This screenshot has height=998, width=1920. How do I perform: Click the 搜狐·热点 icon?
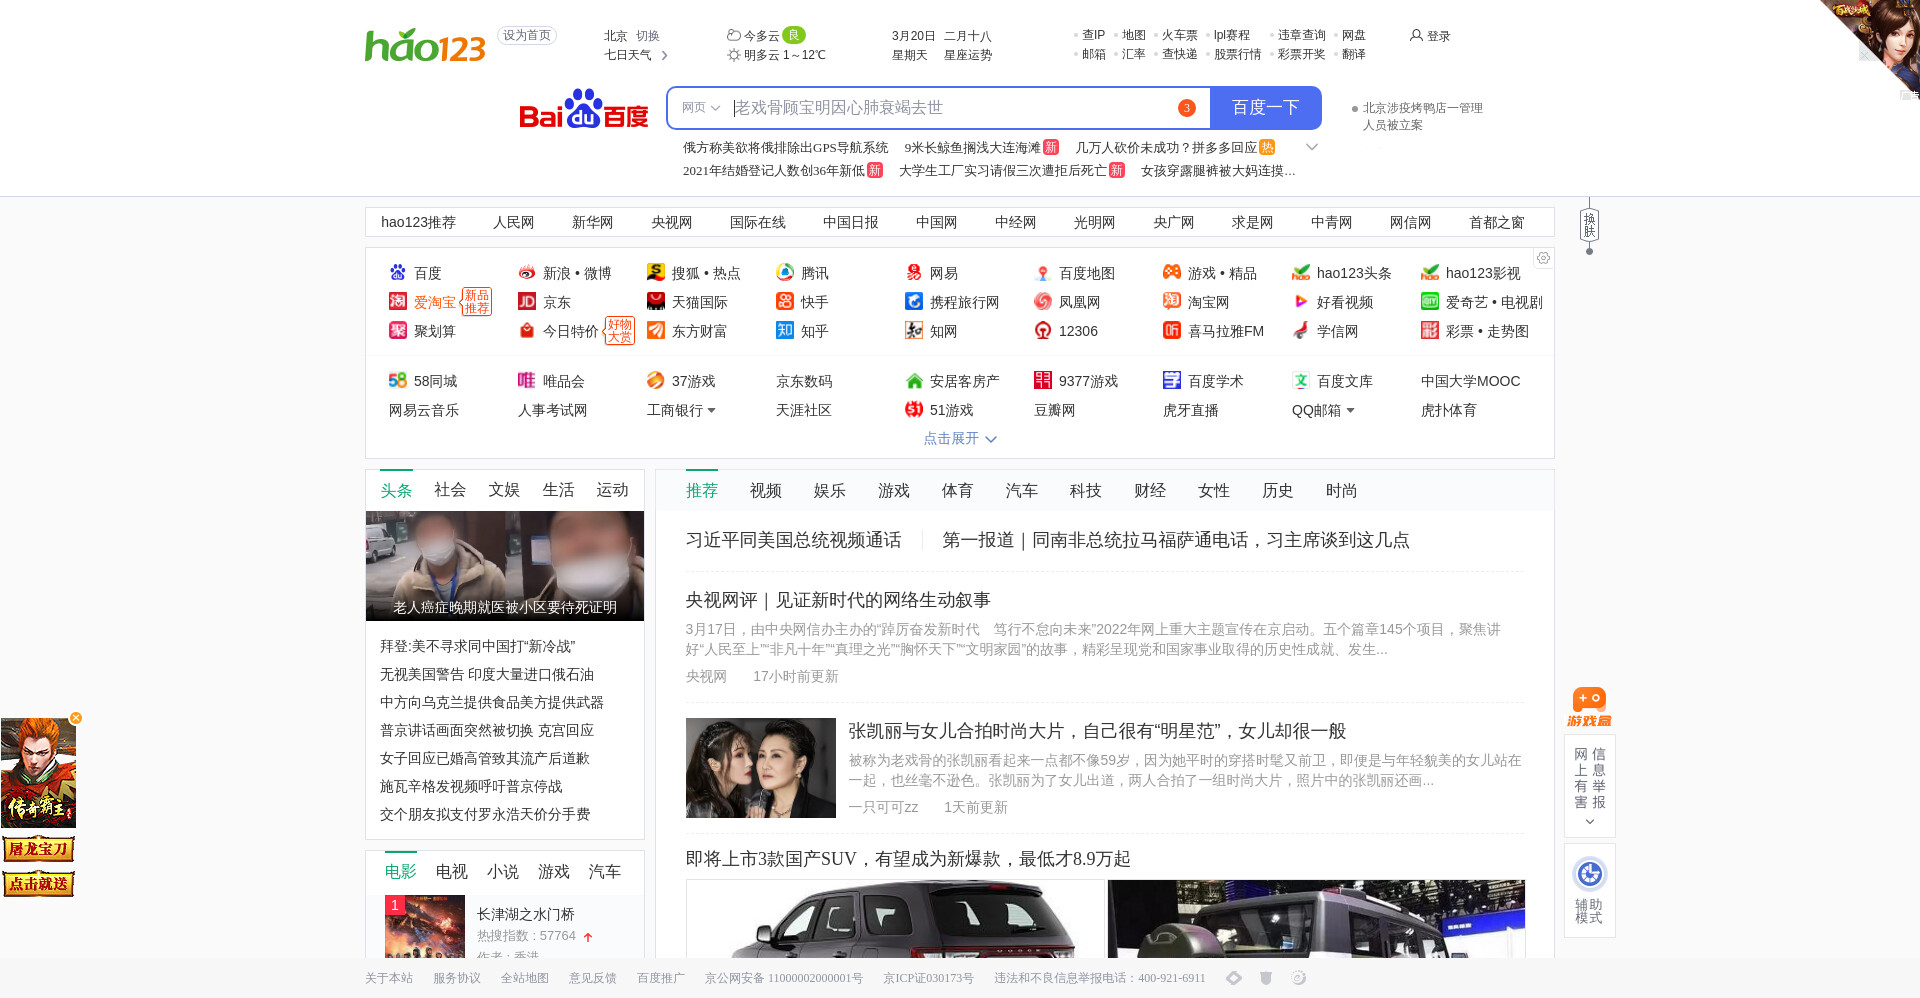[x=655, y=272]
